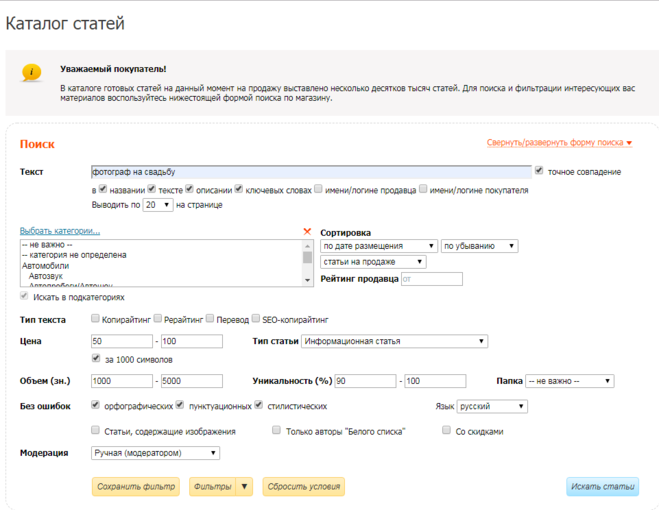Click the 'Сохранить фильтр' button

point(136,487)
